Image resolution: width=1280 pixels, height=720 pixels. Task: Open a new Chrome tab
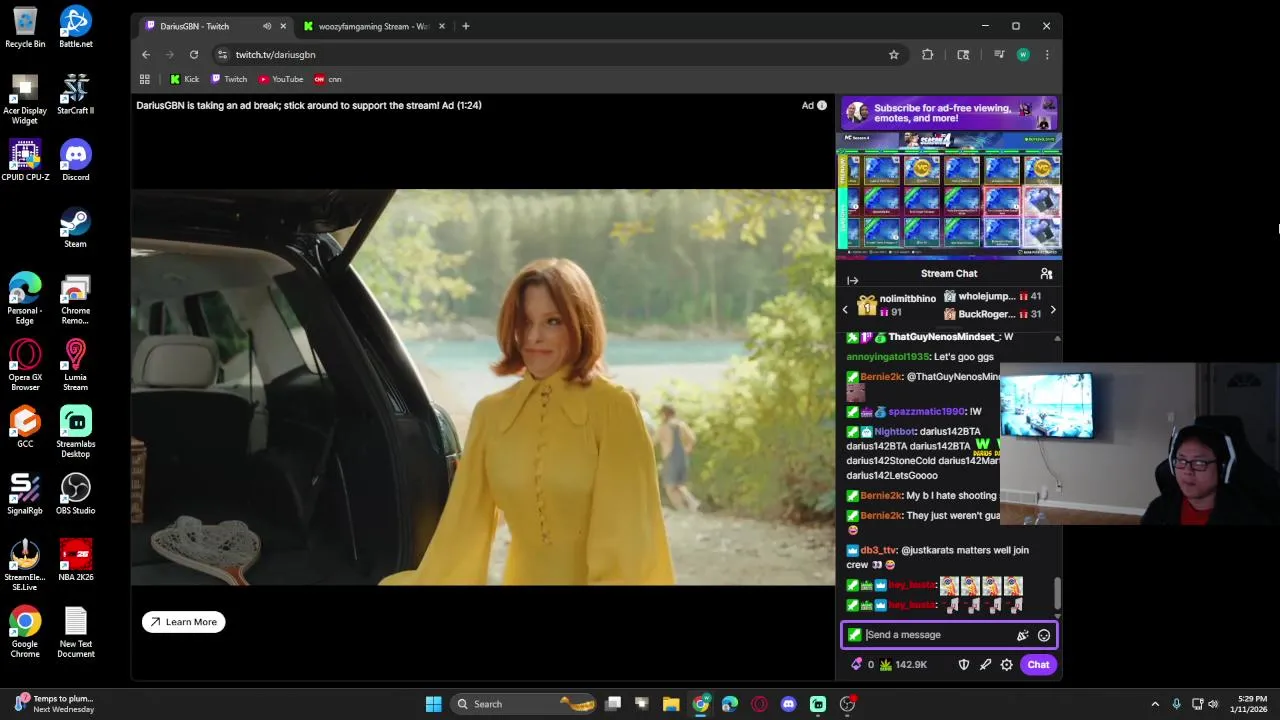point(466,26)
